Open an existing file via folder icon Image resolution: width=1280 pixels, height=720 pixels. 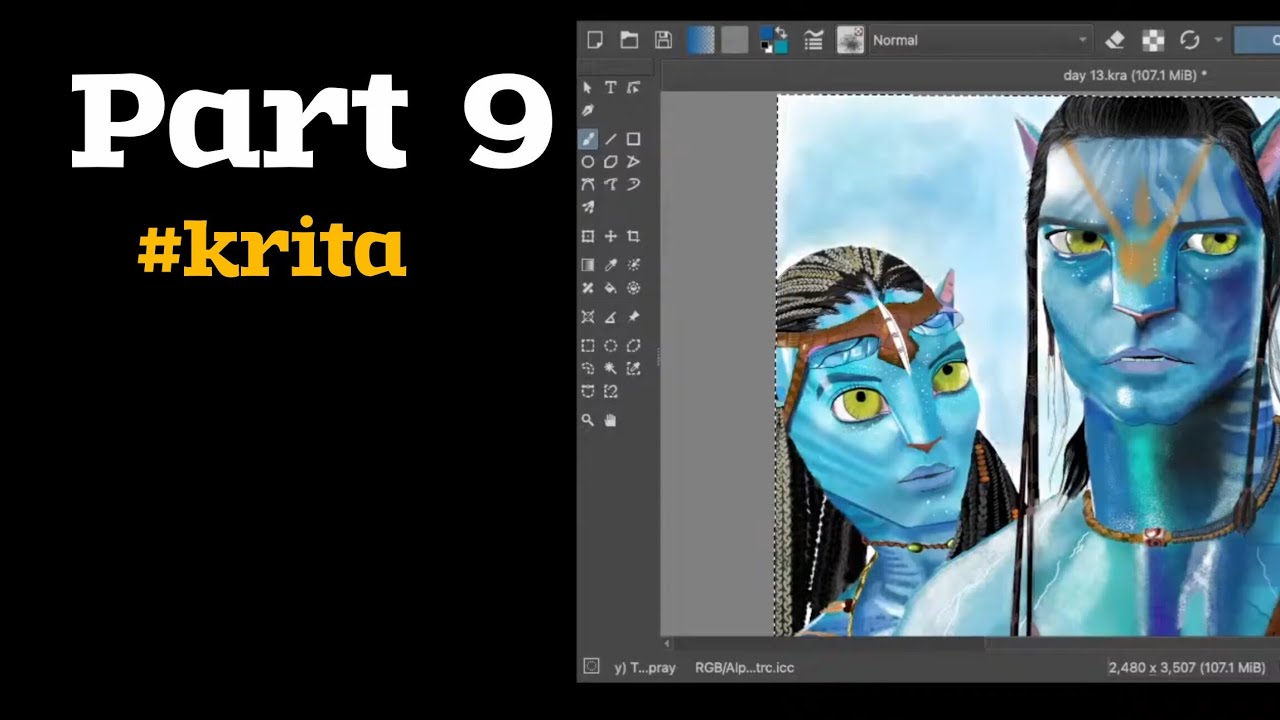point(629,40)
